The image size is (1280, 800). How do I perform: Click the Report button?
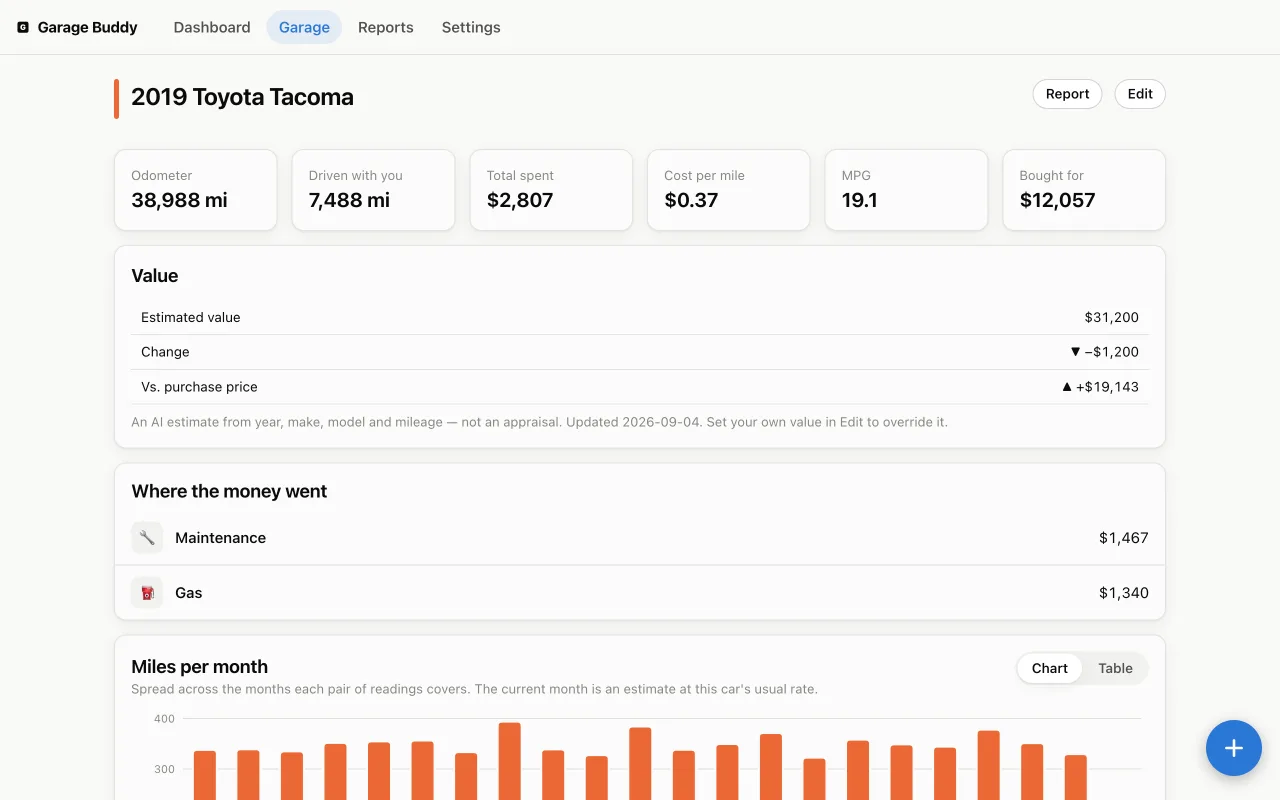tap(1067, 94)
